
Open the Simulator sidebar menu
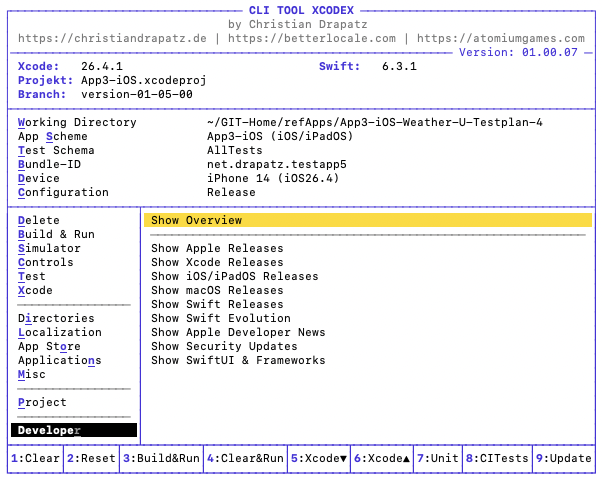[49, 248]
